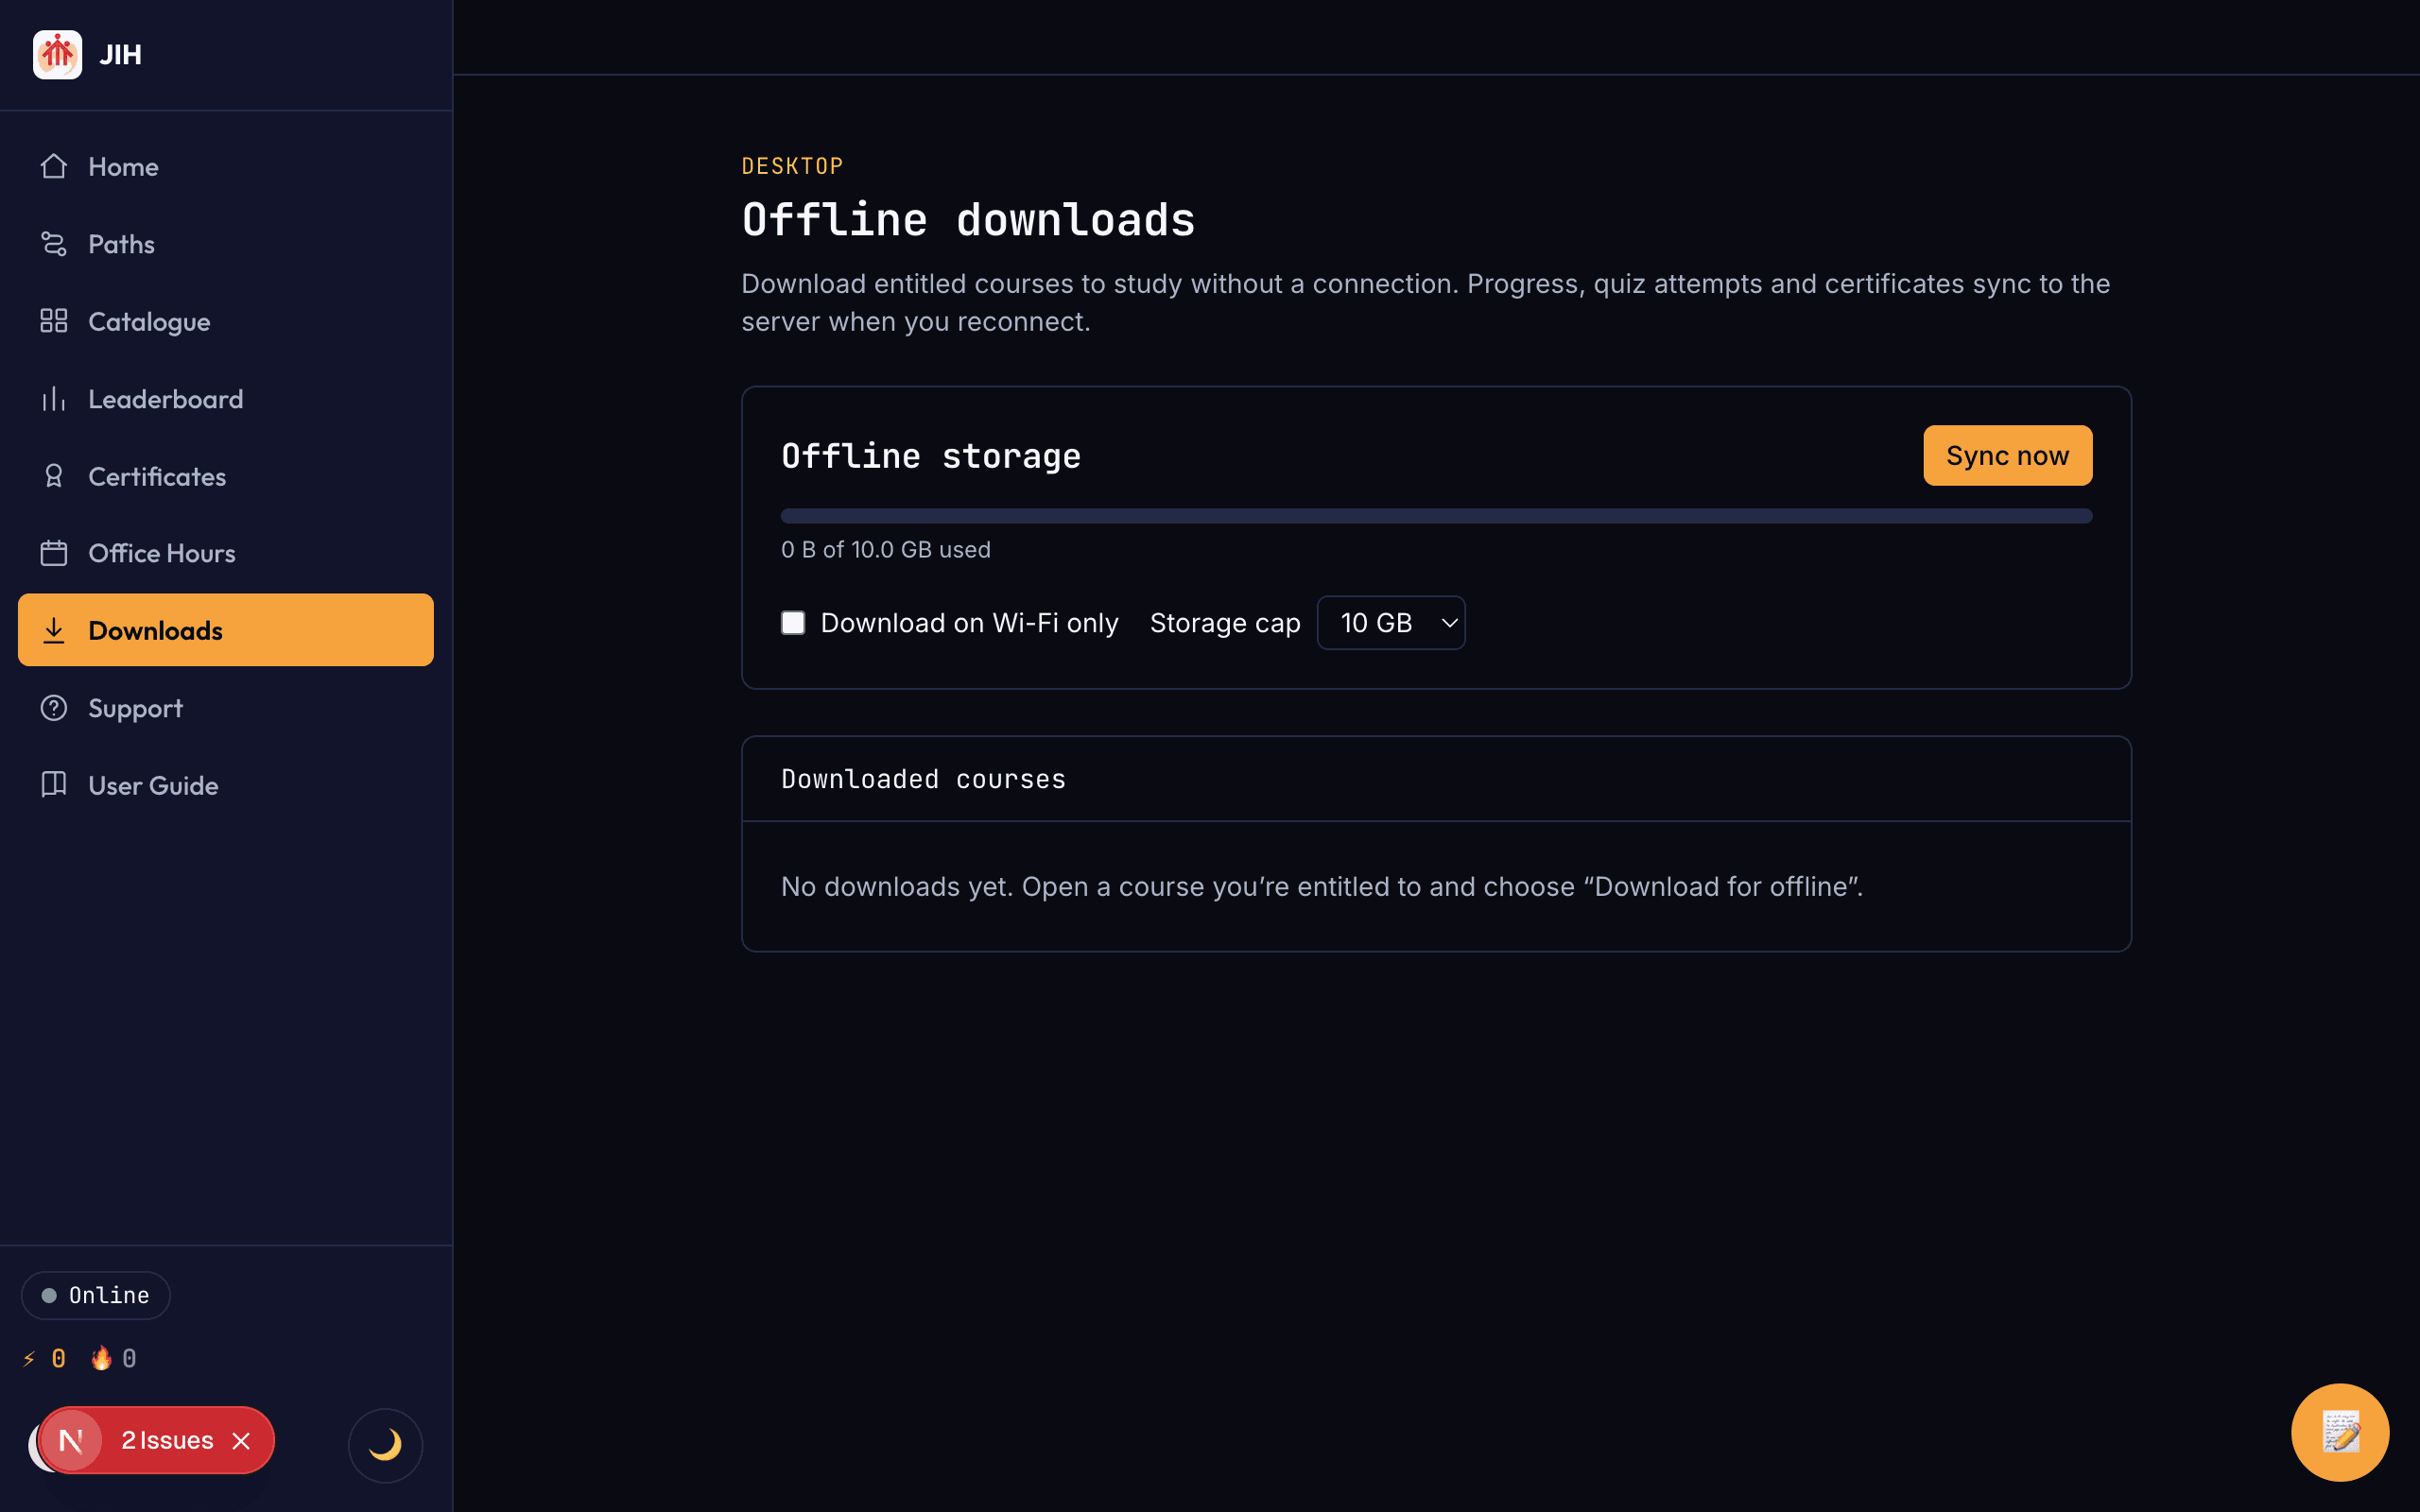Click the "Offline downloads" page title
Screen dimensions: 2420x1512
pyautogui.click(x=968, y=220)
